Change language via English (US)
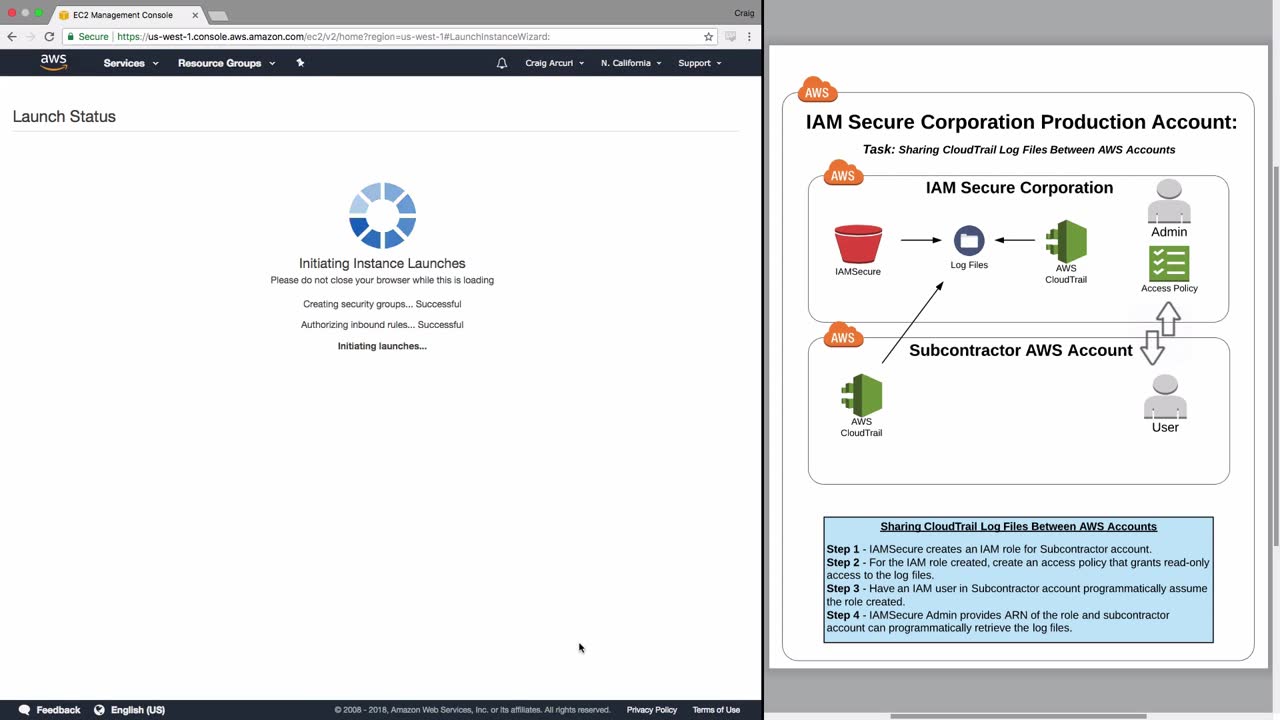 (129, 710)
